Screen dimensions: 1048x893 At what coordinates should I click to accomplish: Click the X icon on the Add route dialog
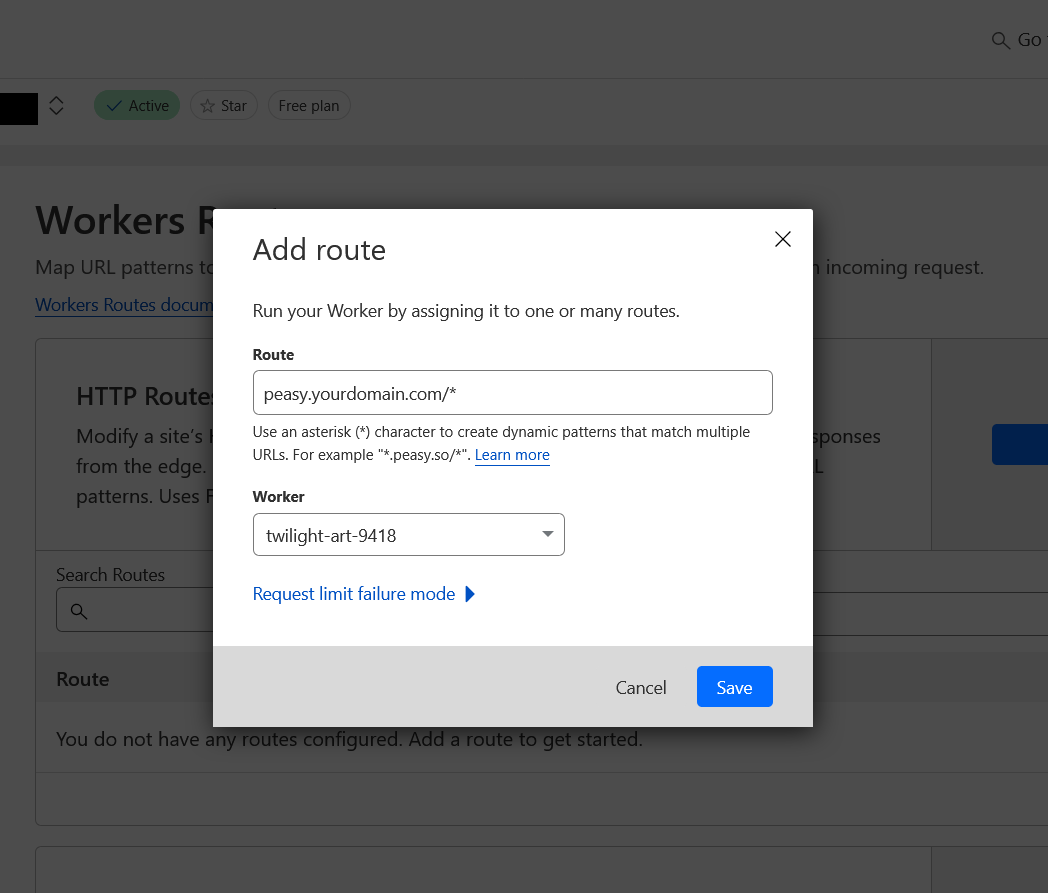tap(783, 239)
